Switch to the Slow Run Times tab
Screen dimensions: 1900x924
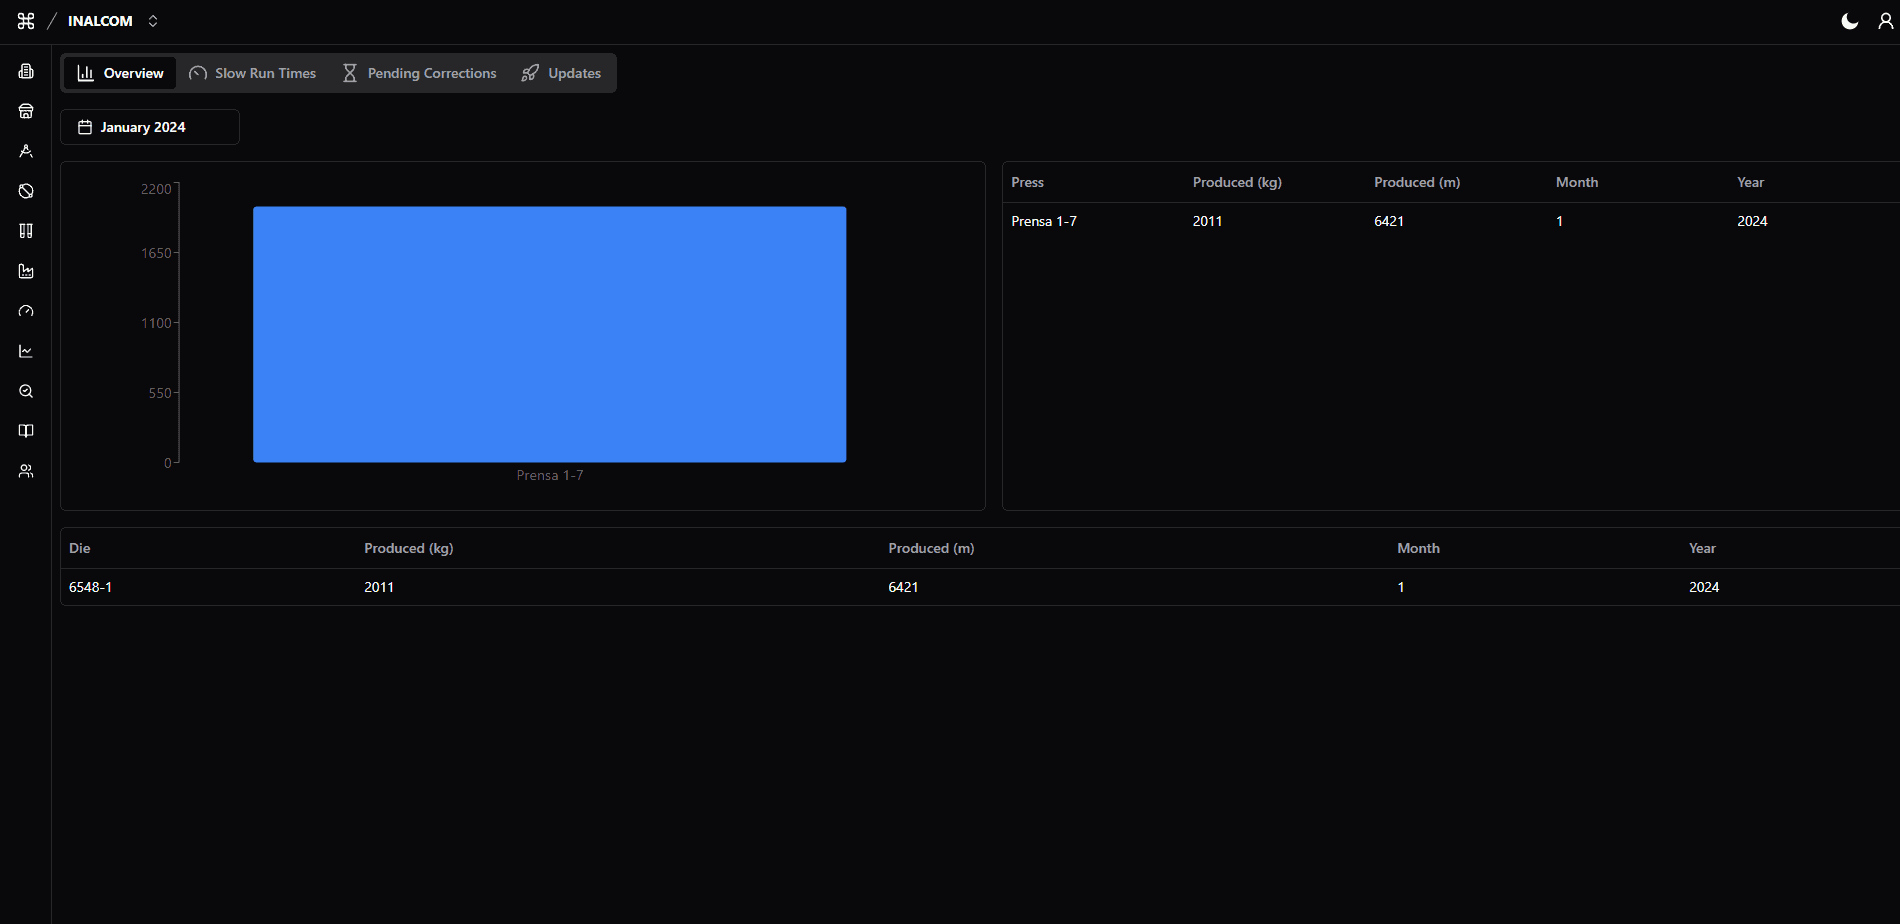pyautogui.click(x=253, y=73)
